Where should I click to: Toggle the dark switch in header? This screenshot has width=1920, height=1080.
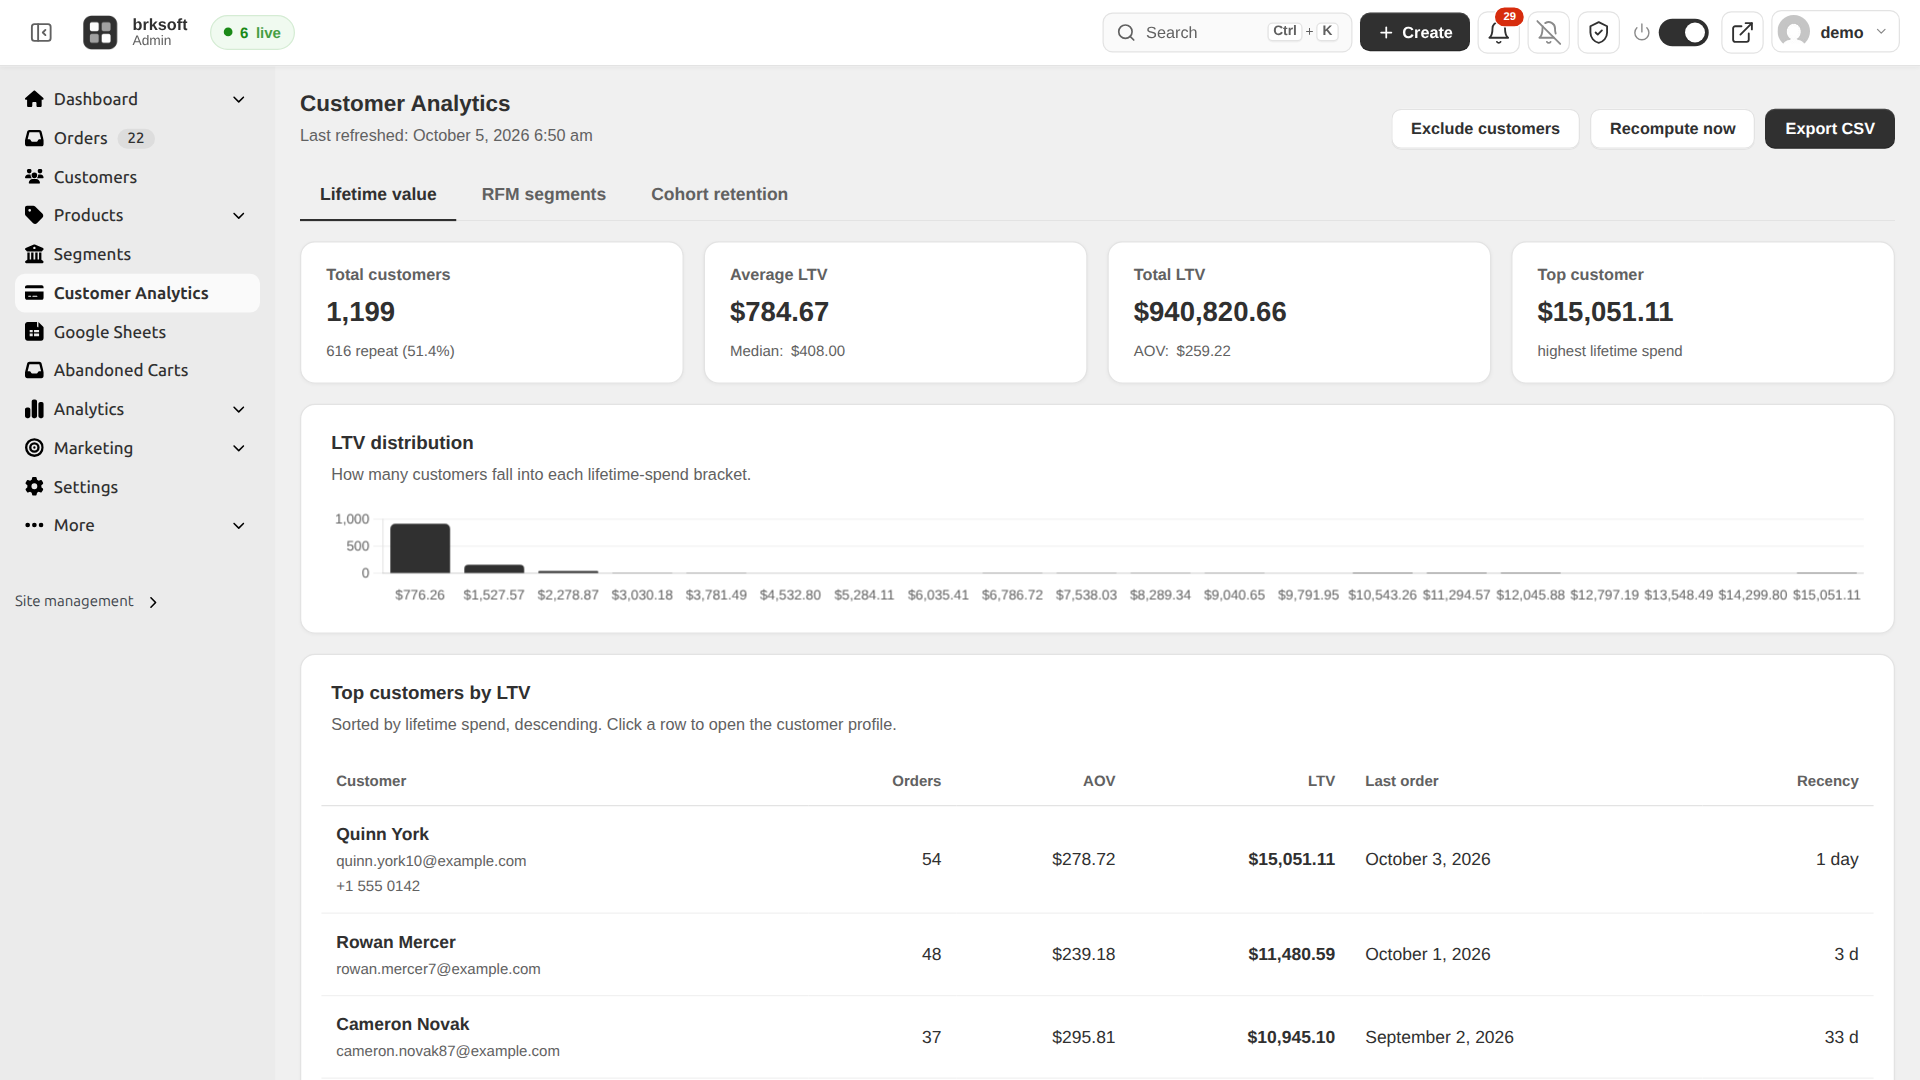pos(1683,32)
